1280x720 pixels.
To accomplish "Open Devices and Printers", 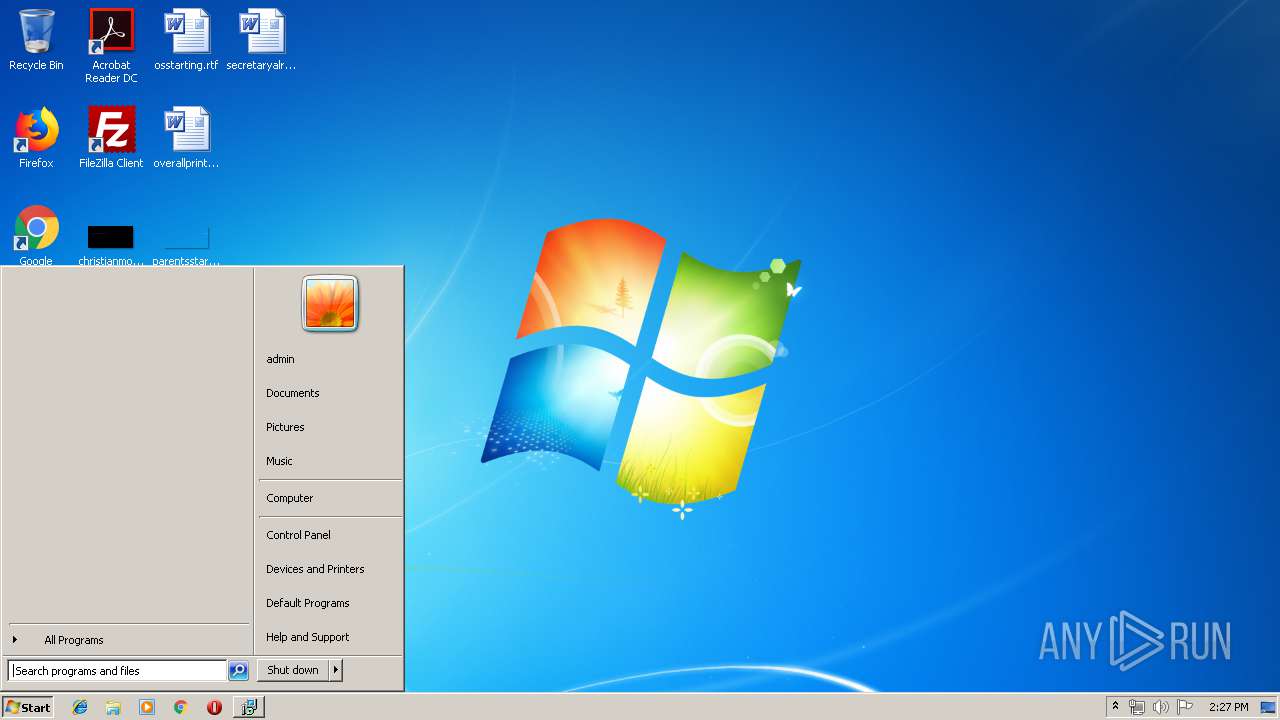I will tap(330, 569).
